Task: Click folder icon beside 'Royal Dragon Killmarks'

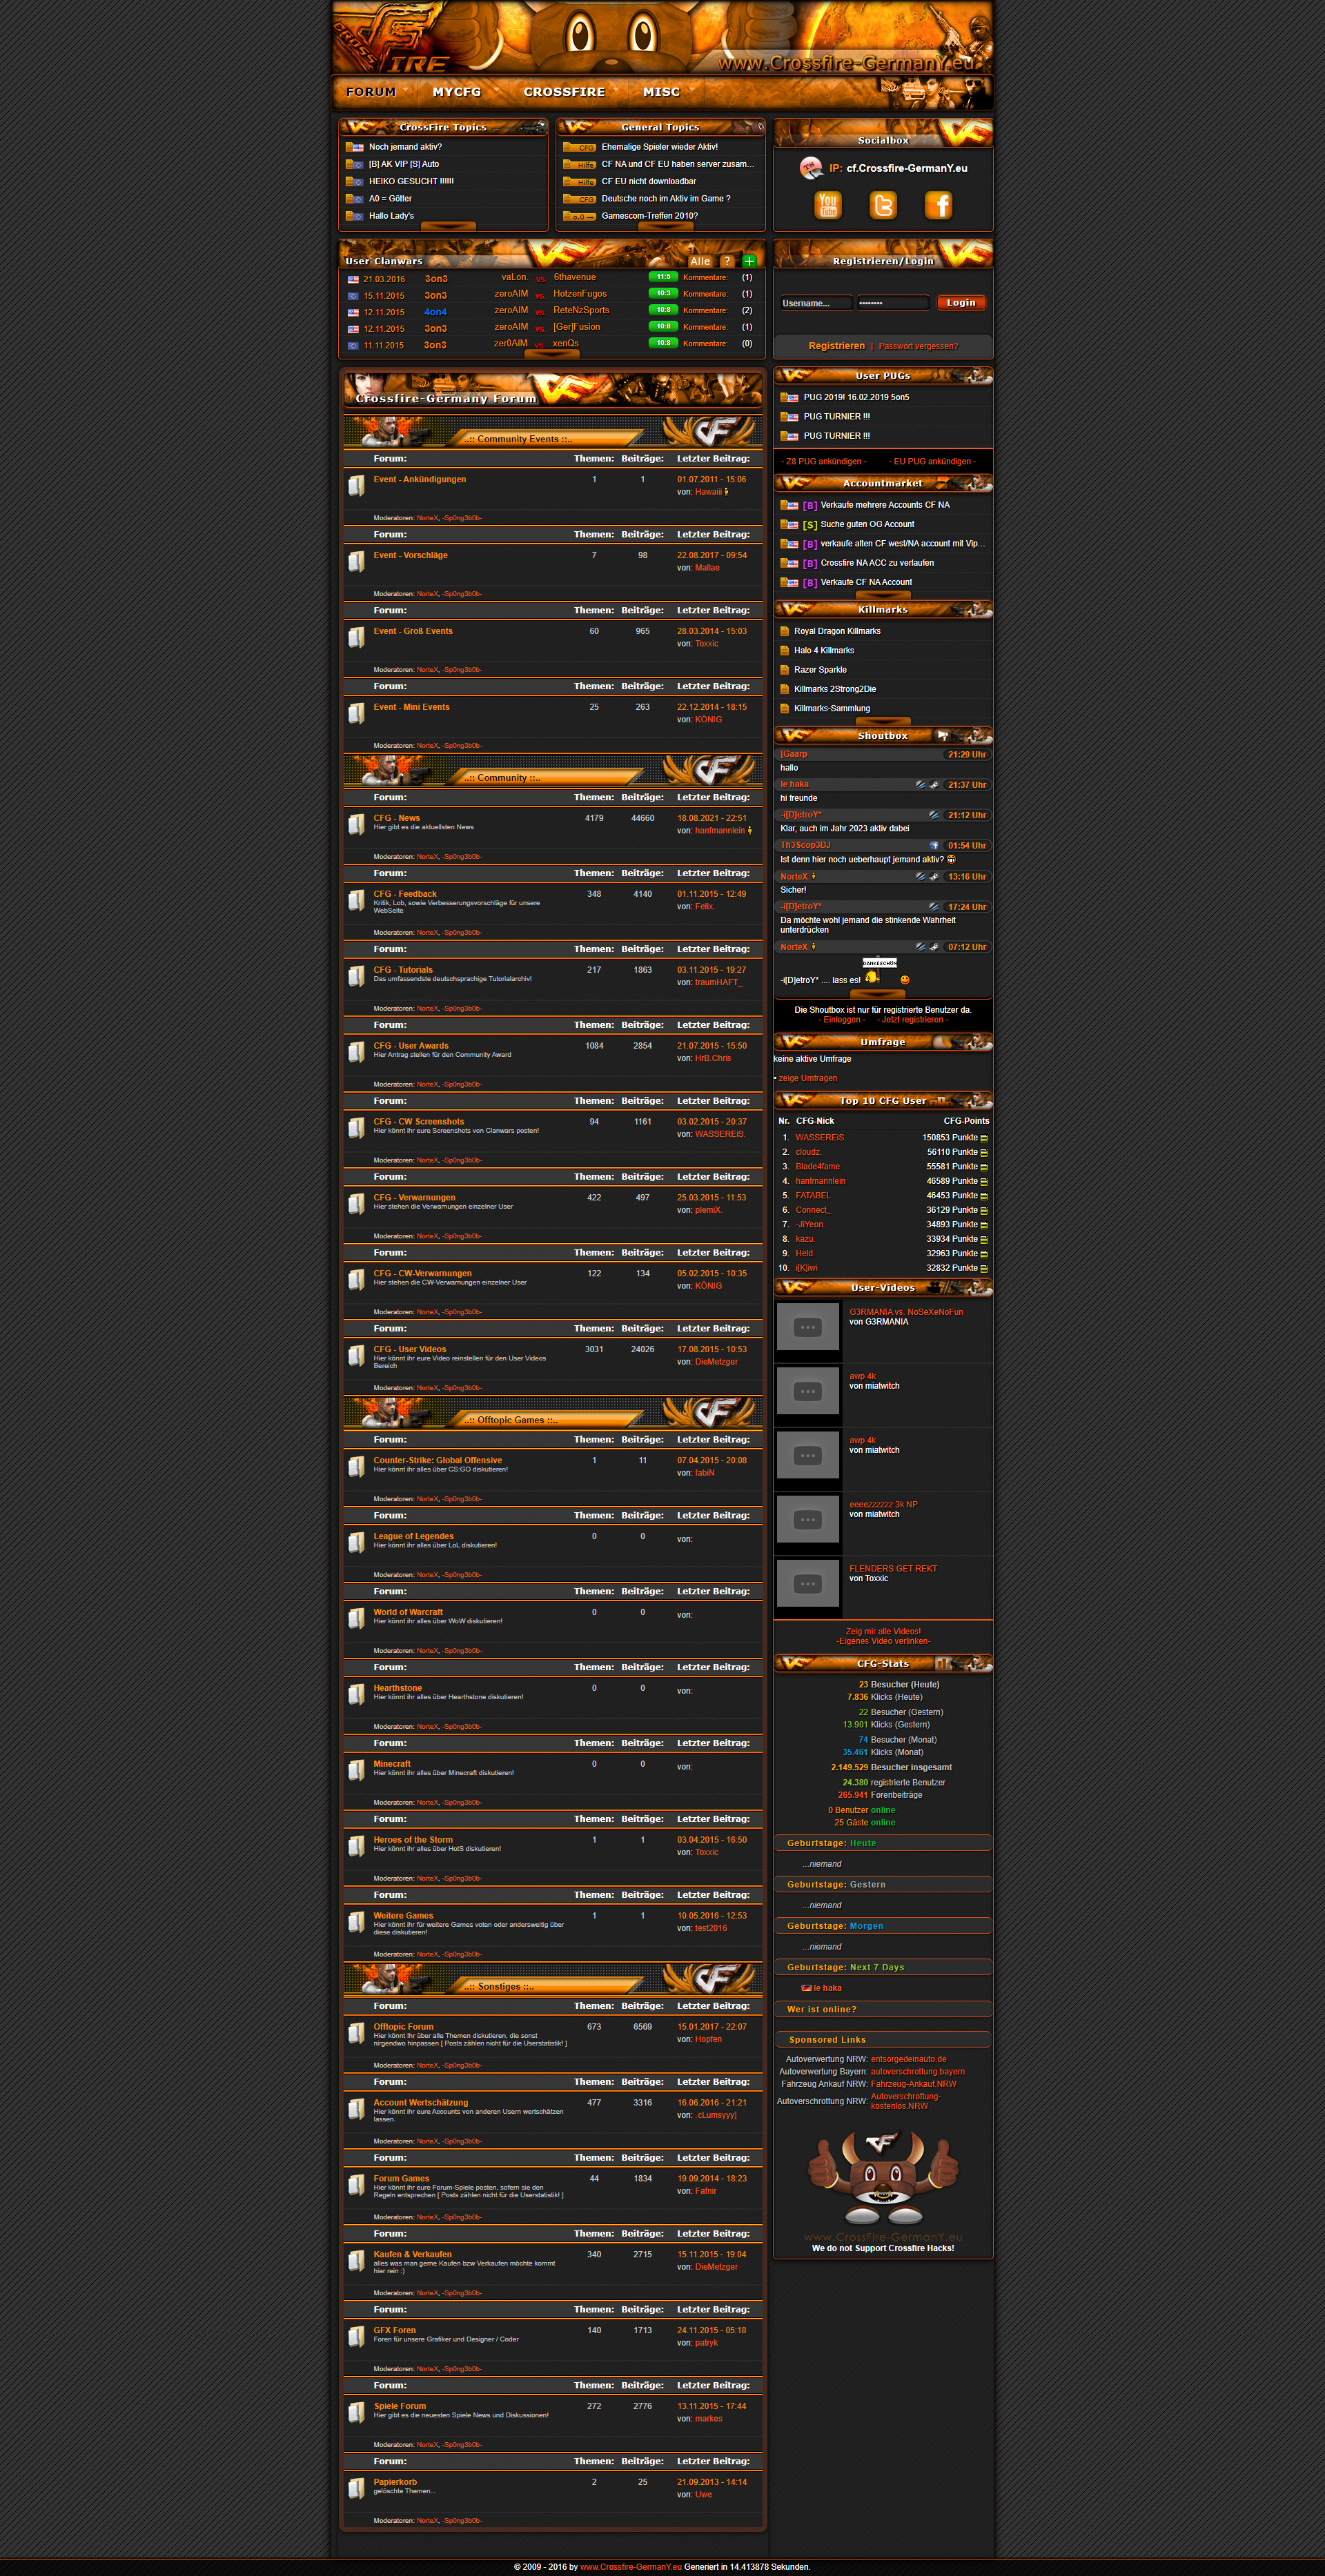Action: tap(785, 631)
